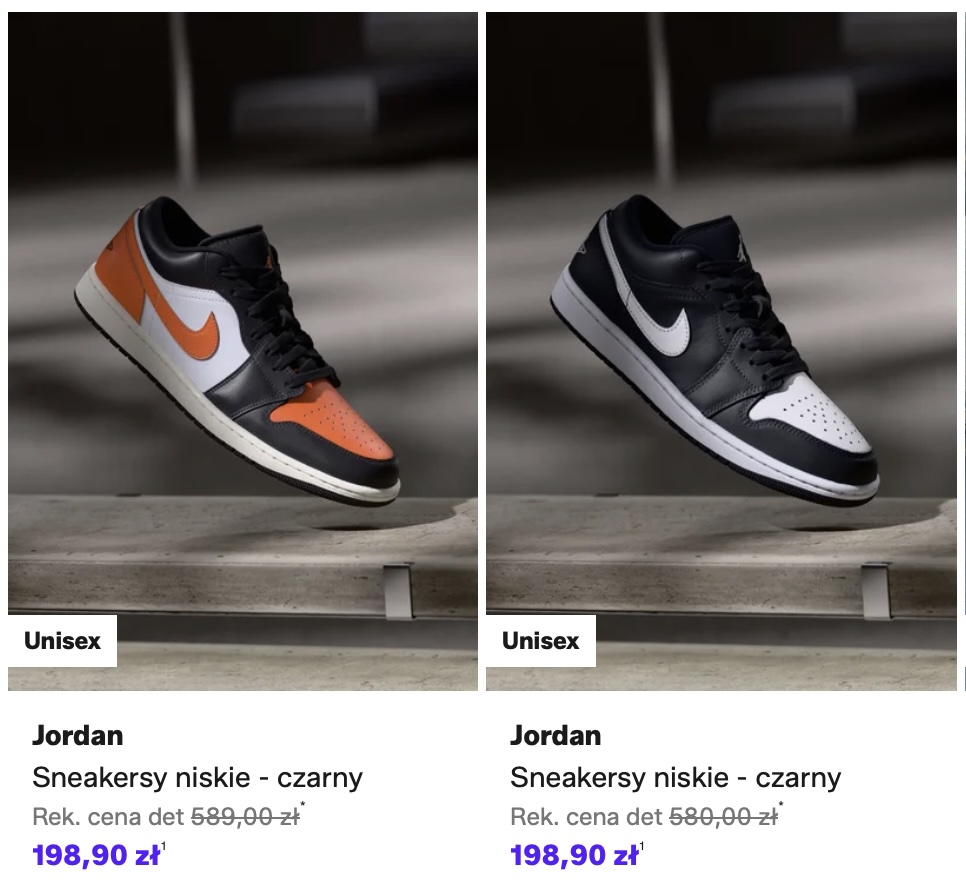This screenshot has height=882, width=966.
Task: Open the black and white Jordan sneaker image
Action: point(721,351)
